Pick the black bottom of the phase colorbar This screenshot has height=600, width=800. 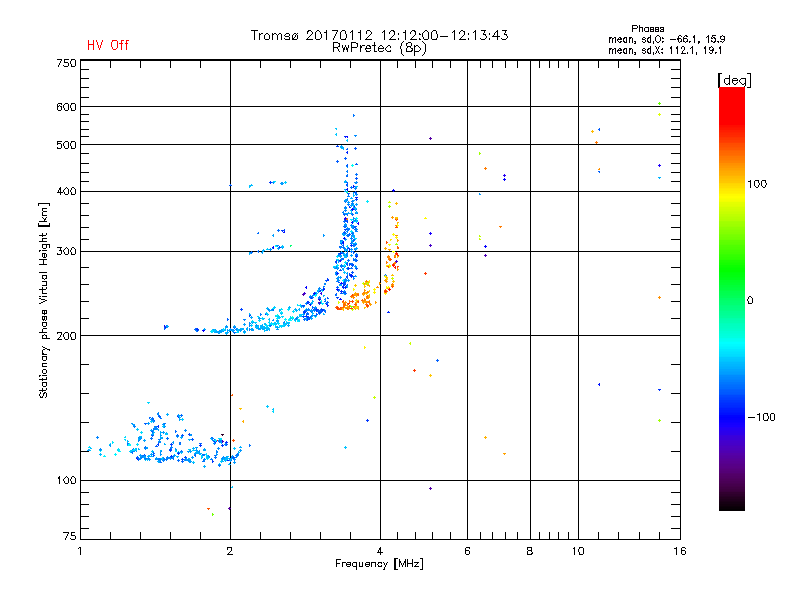732,503
